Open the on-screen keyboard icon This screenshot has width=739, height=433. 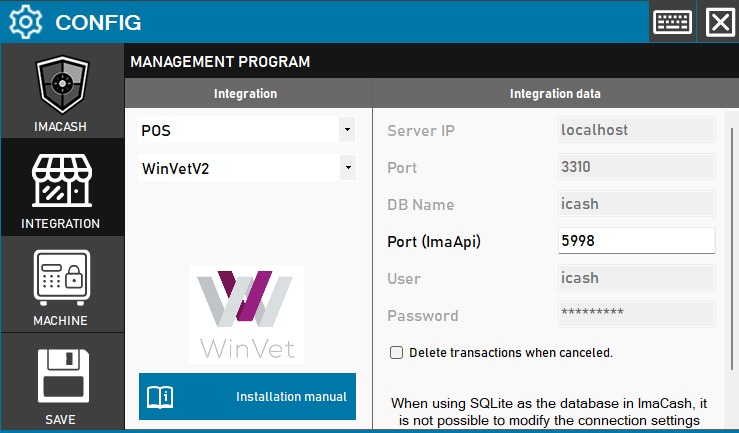coord(672,22)
